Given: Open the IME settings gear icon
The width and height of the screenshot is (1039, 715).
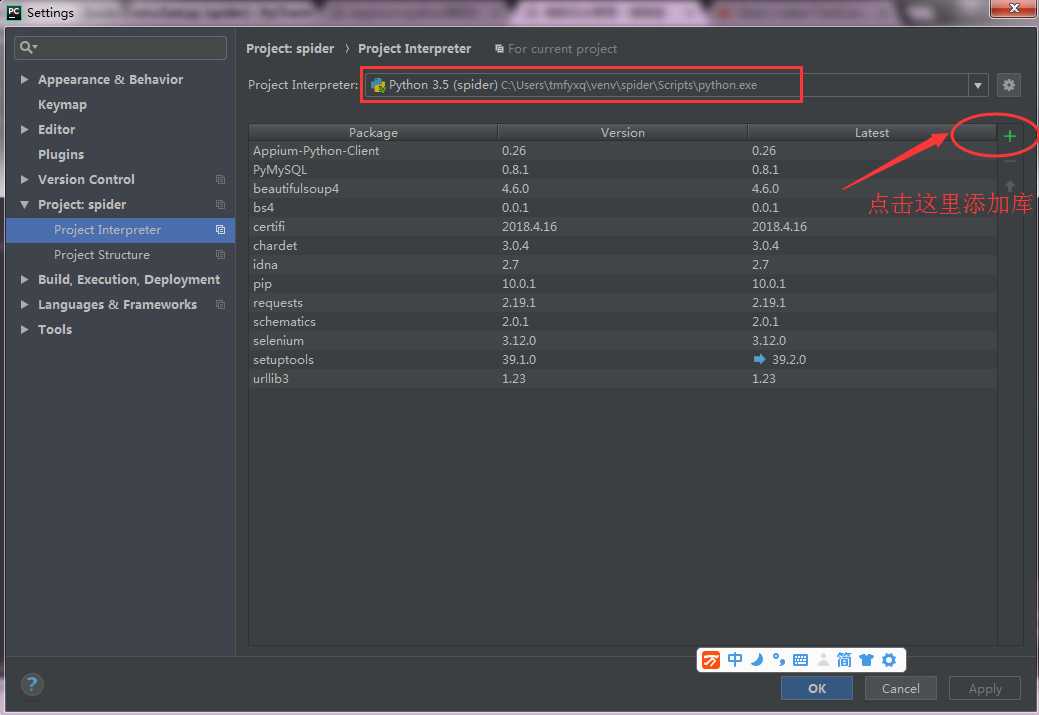Looking at the screenshot, I should 889,660.
